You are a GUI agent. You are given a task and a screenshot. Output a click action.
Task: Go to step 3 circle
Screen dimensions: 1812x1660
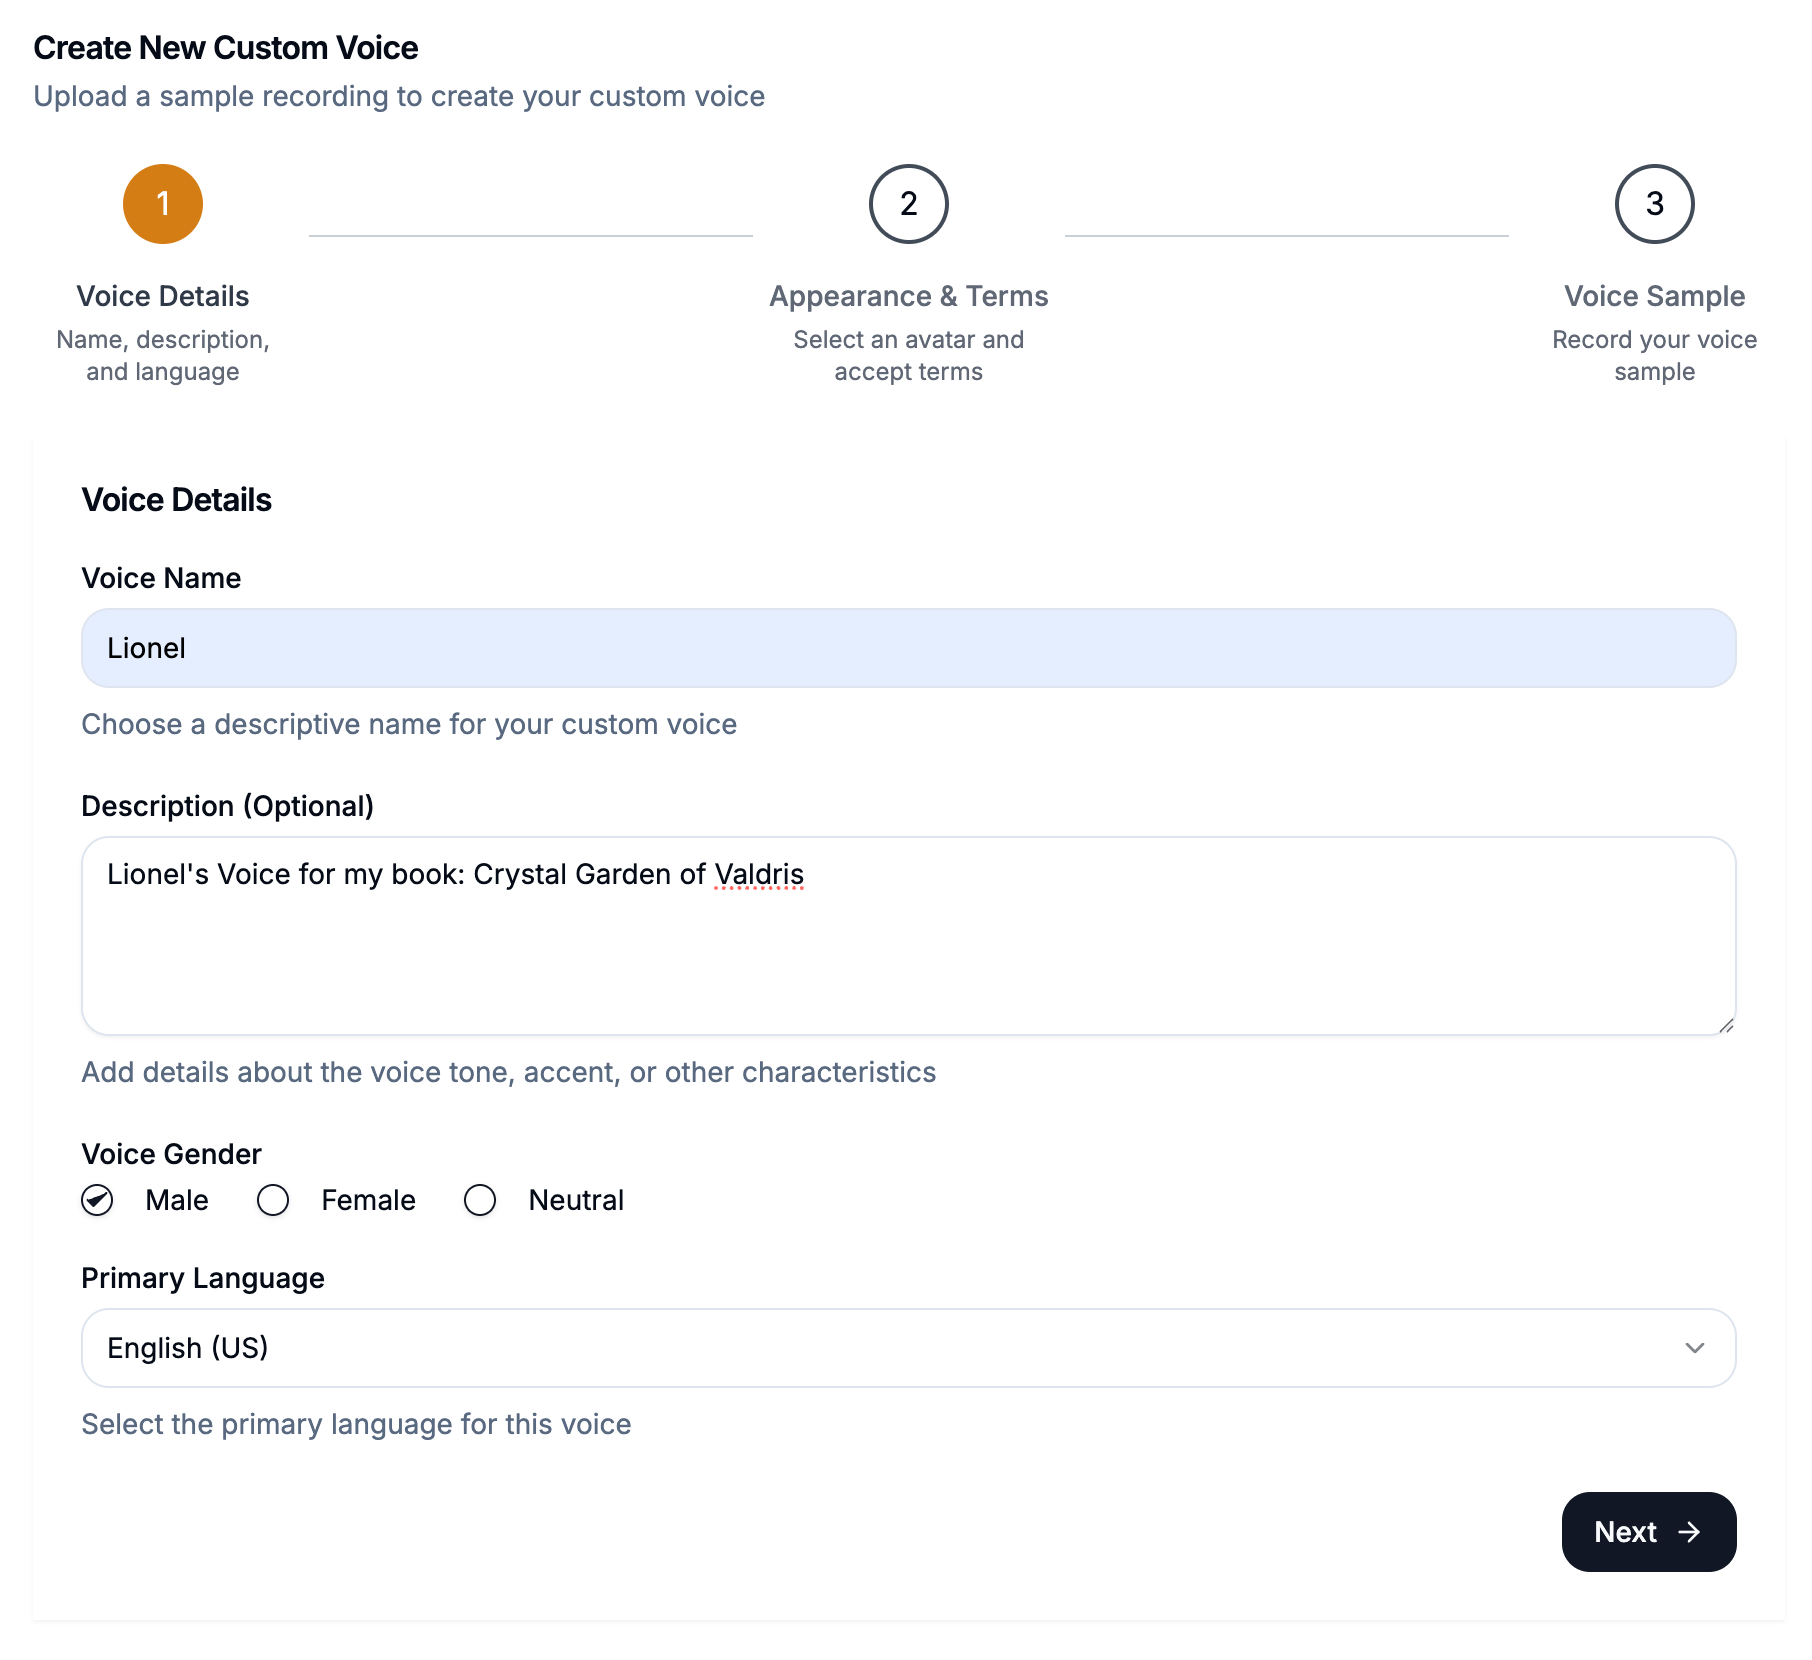point(1654,204)
